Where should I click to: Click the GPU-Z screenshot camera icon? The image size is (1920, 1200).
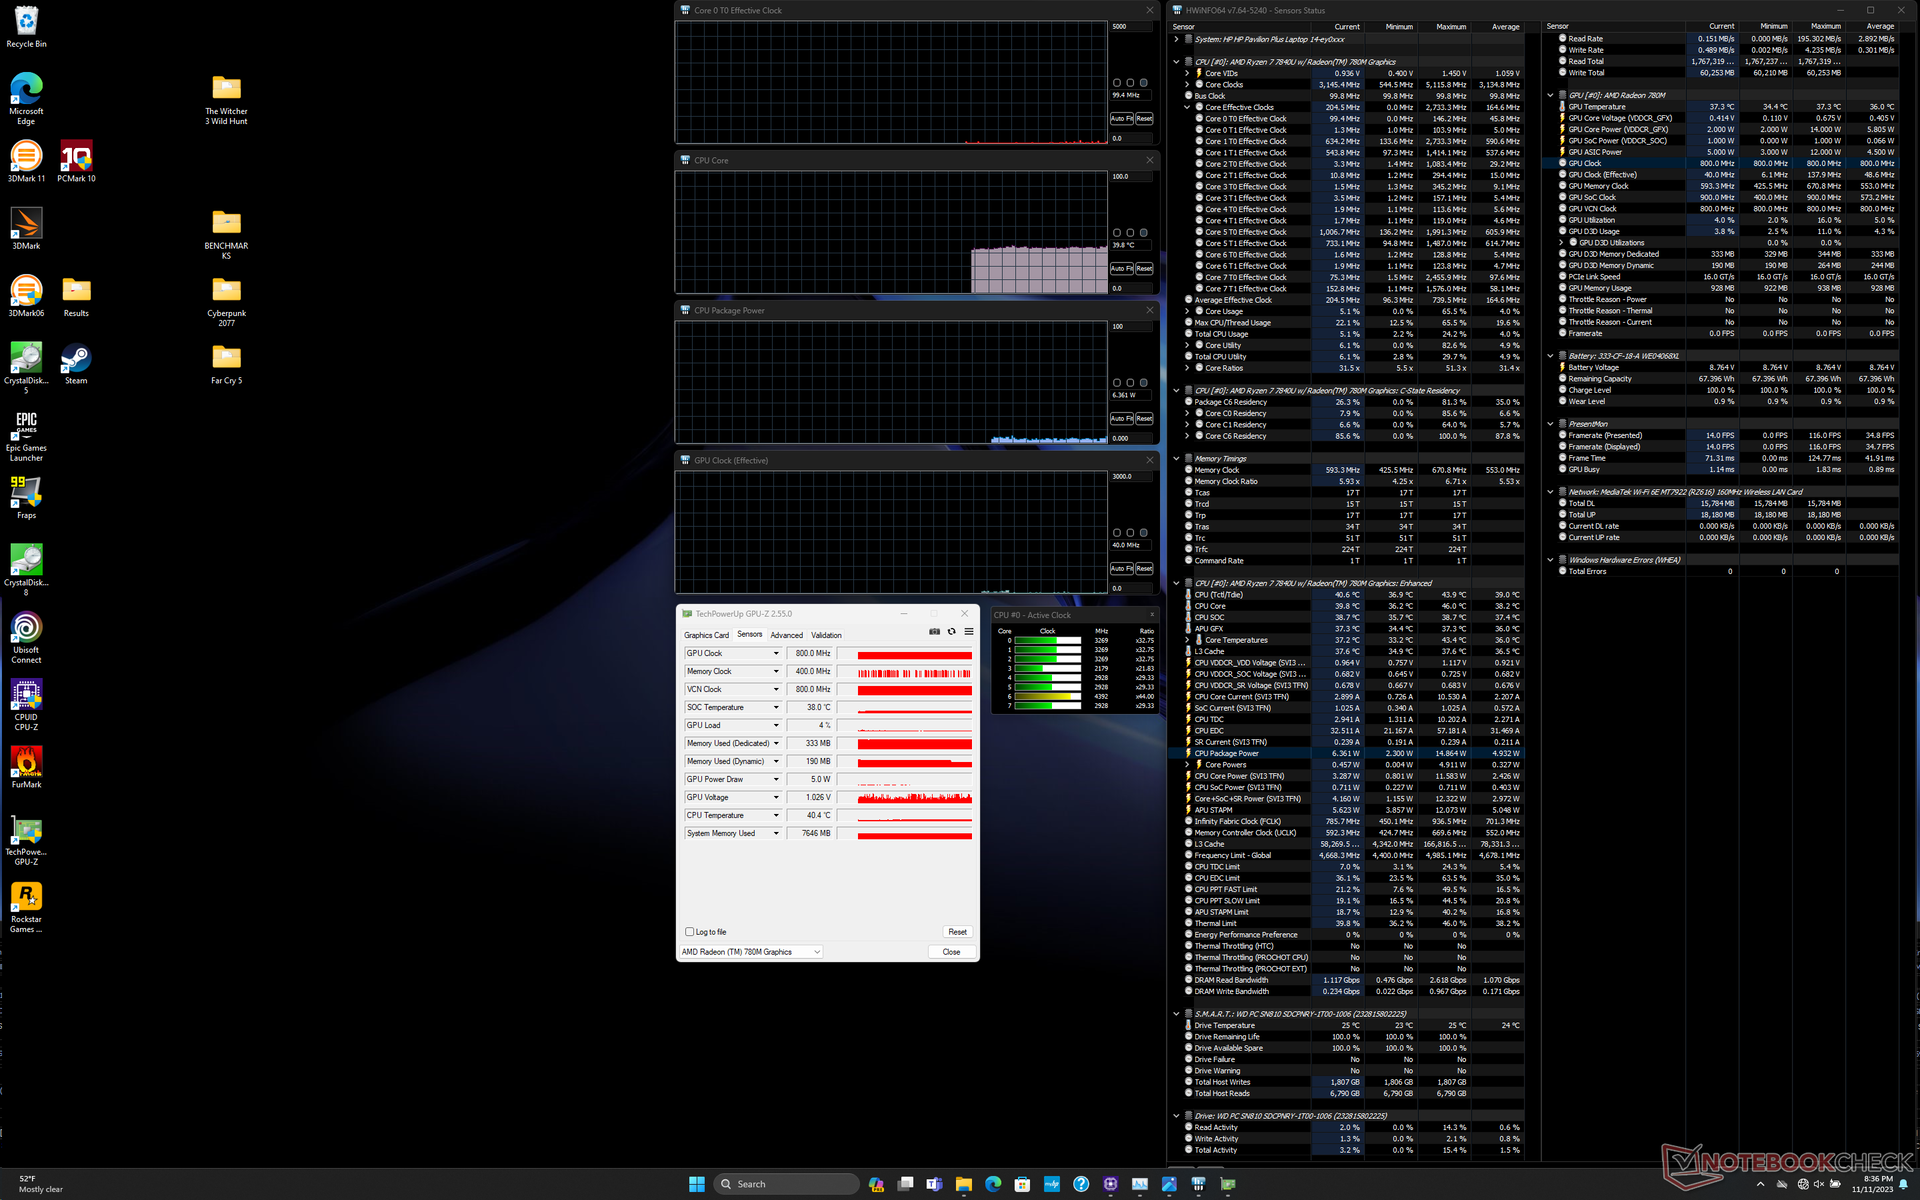click(x=934, y=632)
